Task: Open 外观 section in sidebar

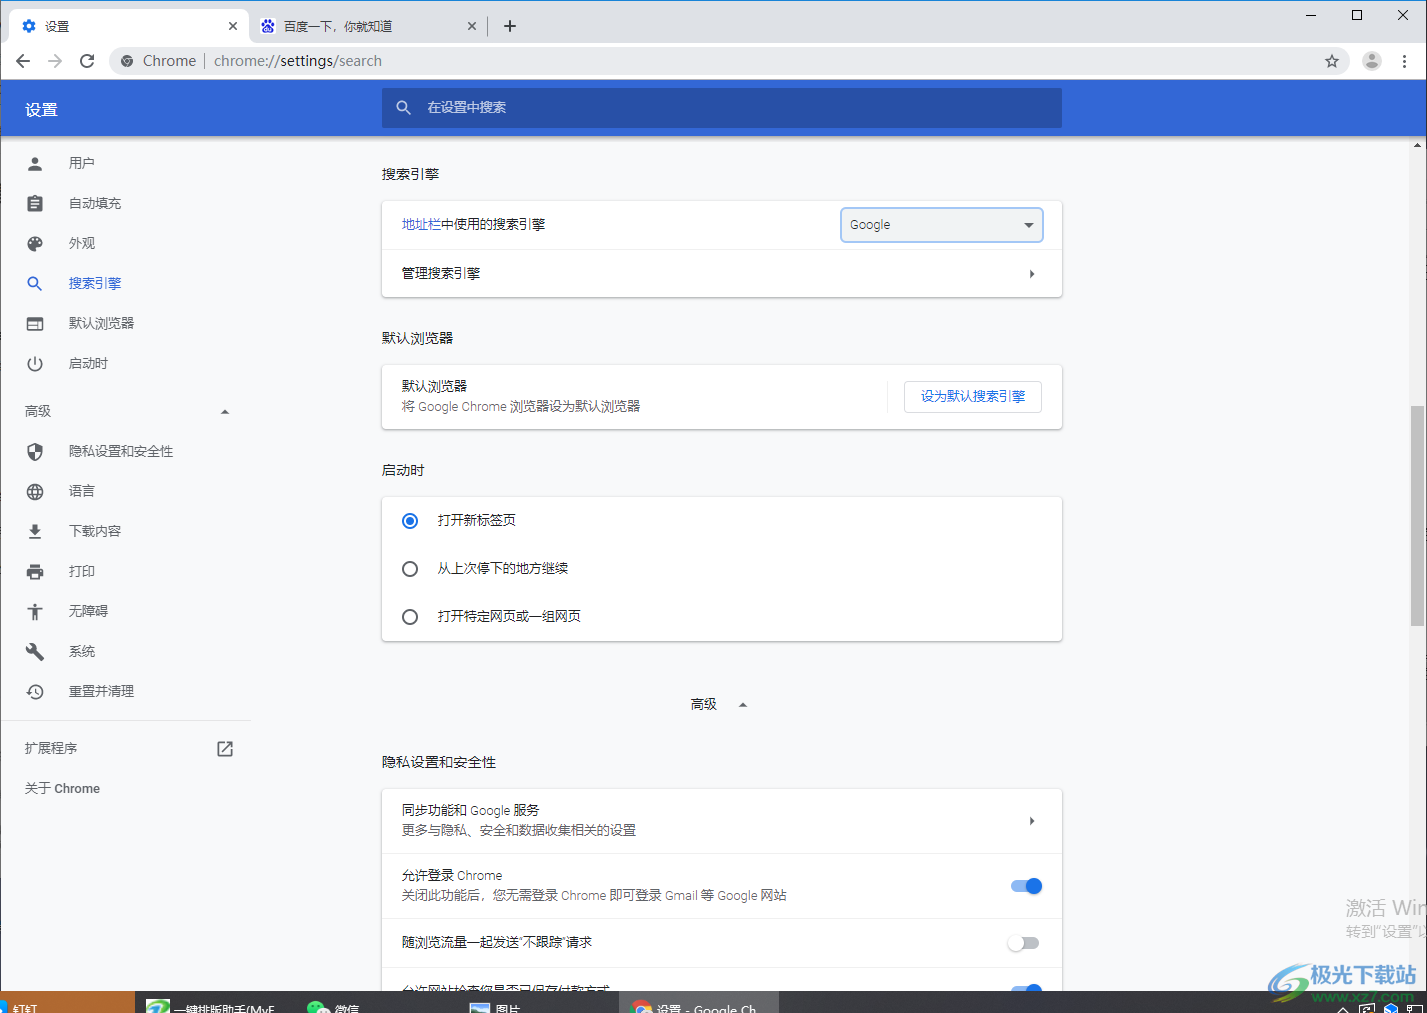Action: tap(82, 243)
